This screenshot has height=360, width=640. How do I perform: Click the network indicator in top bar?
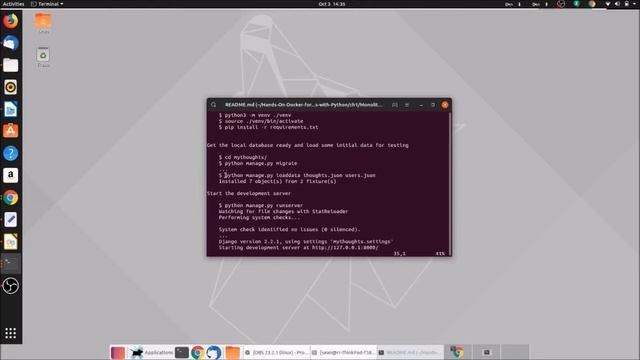(608, 4)
